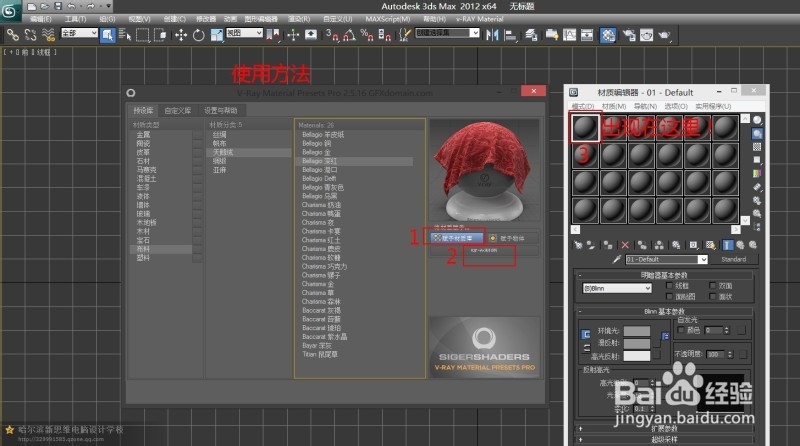Open the MAXScript(M) menu
This screenshot has height=446, width=800.
click(386, 18)
